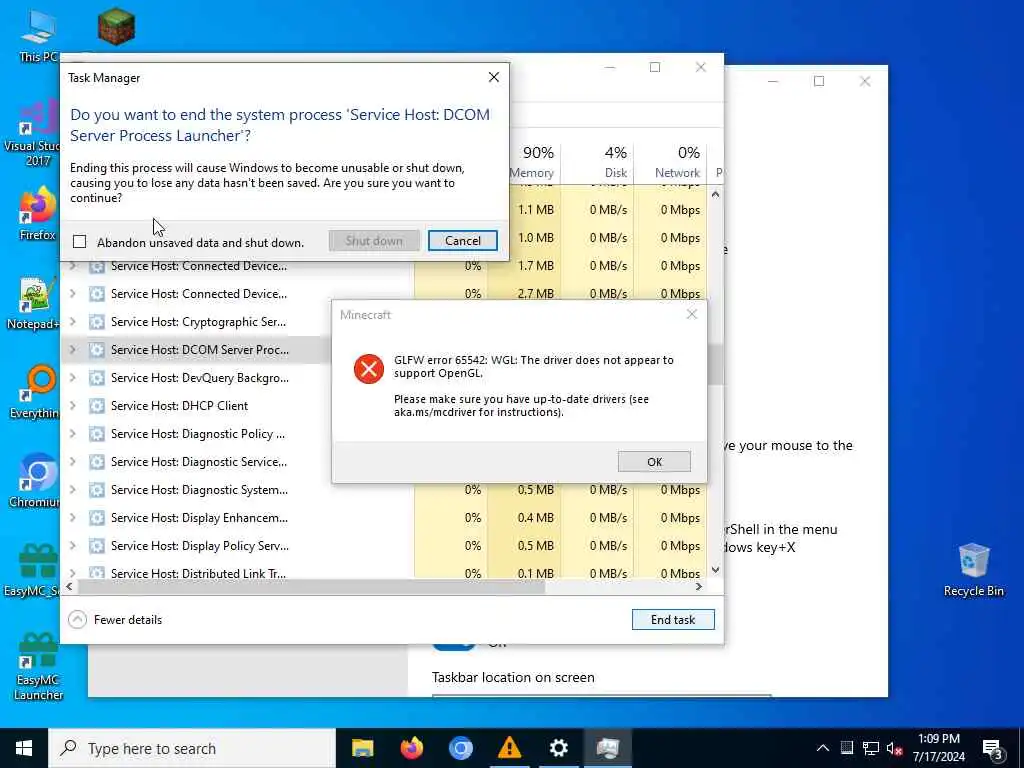Open Settings gear in taskbar

coord(558,748)
